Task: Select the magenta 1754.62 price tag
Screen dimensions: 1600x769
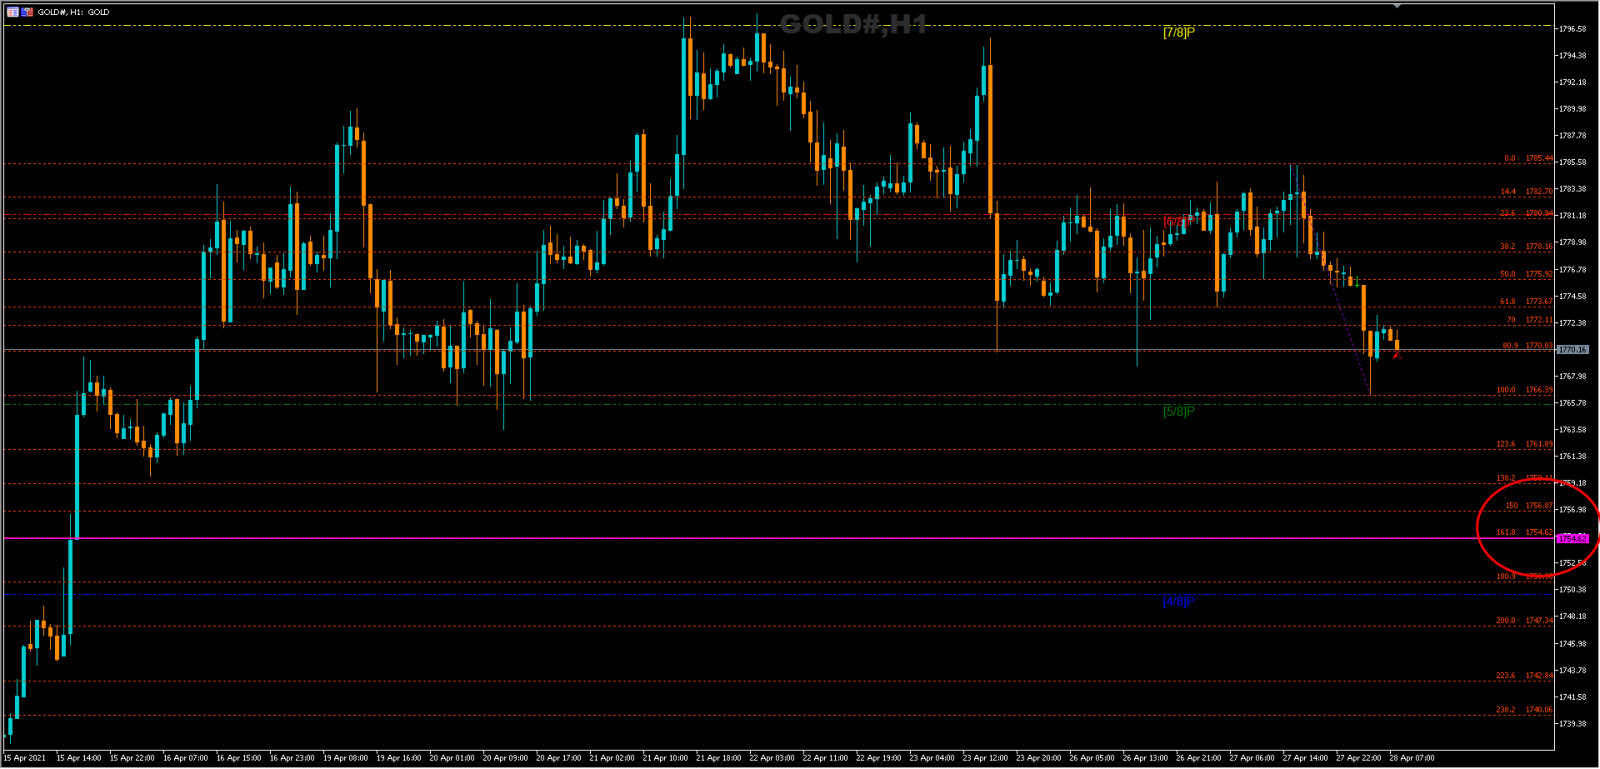Action: click(x=1572, y=538)
